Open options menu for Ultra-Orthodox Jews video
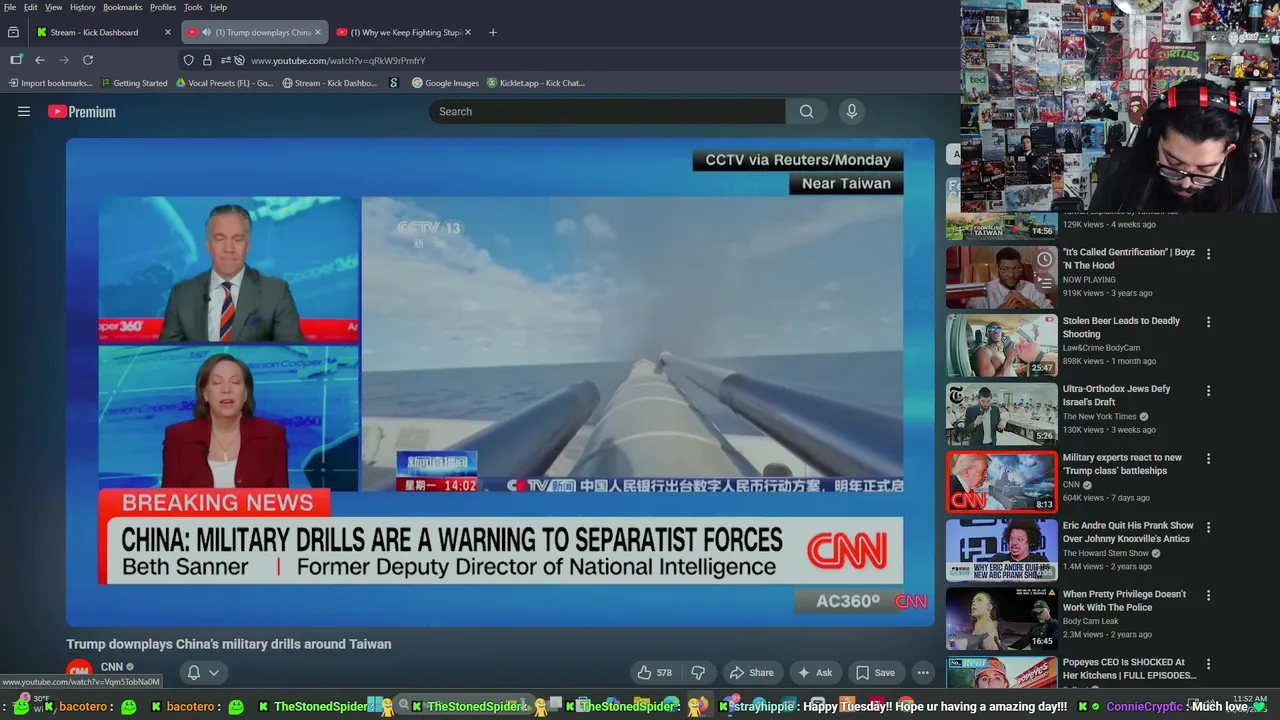Screen dimensions: 1280x720 (1208, 391)
